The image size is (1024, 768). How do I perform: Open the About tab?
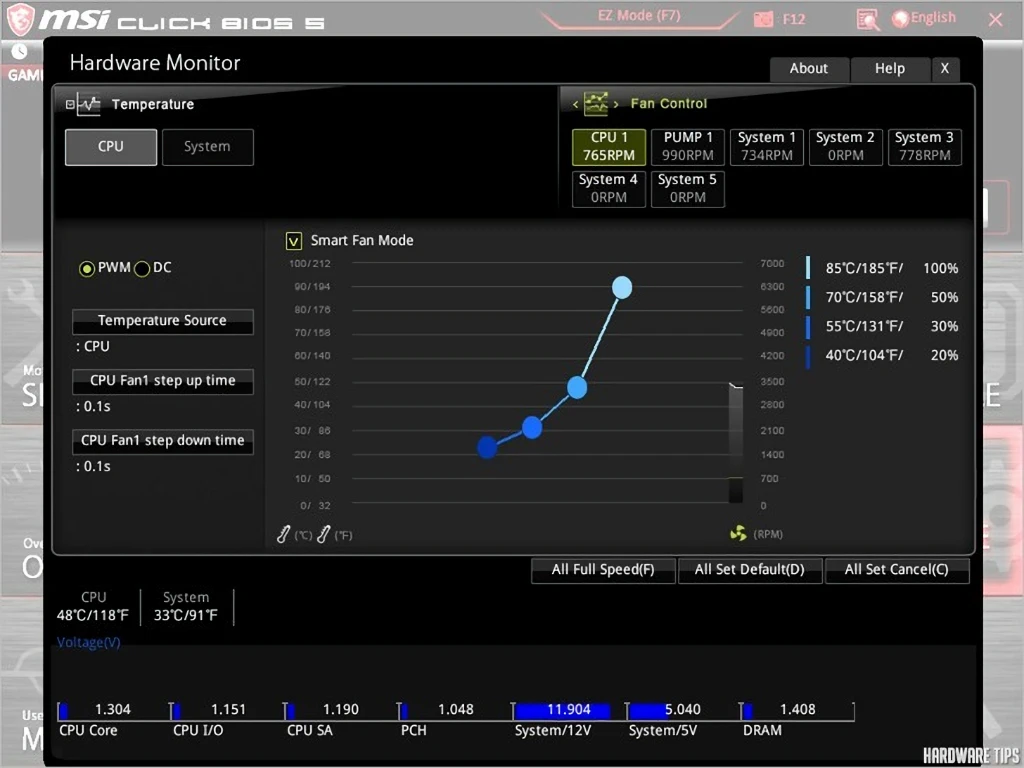click(809, 69)
